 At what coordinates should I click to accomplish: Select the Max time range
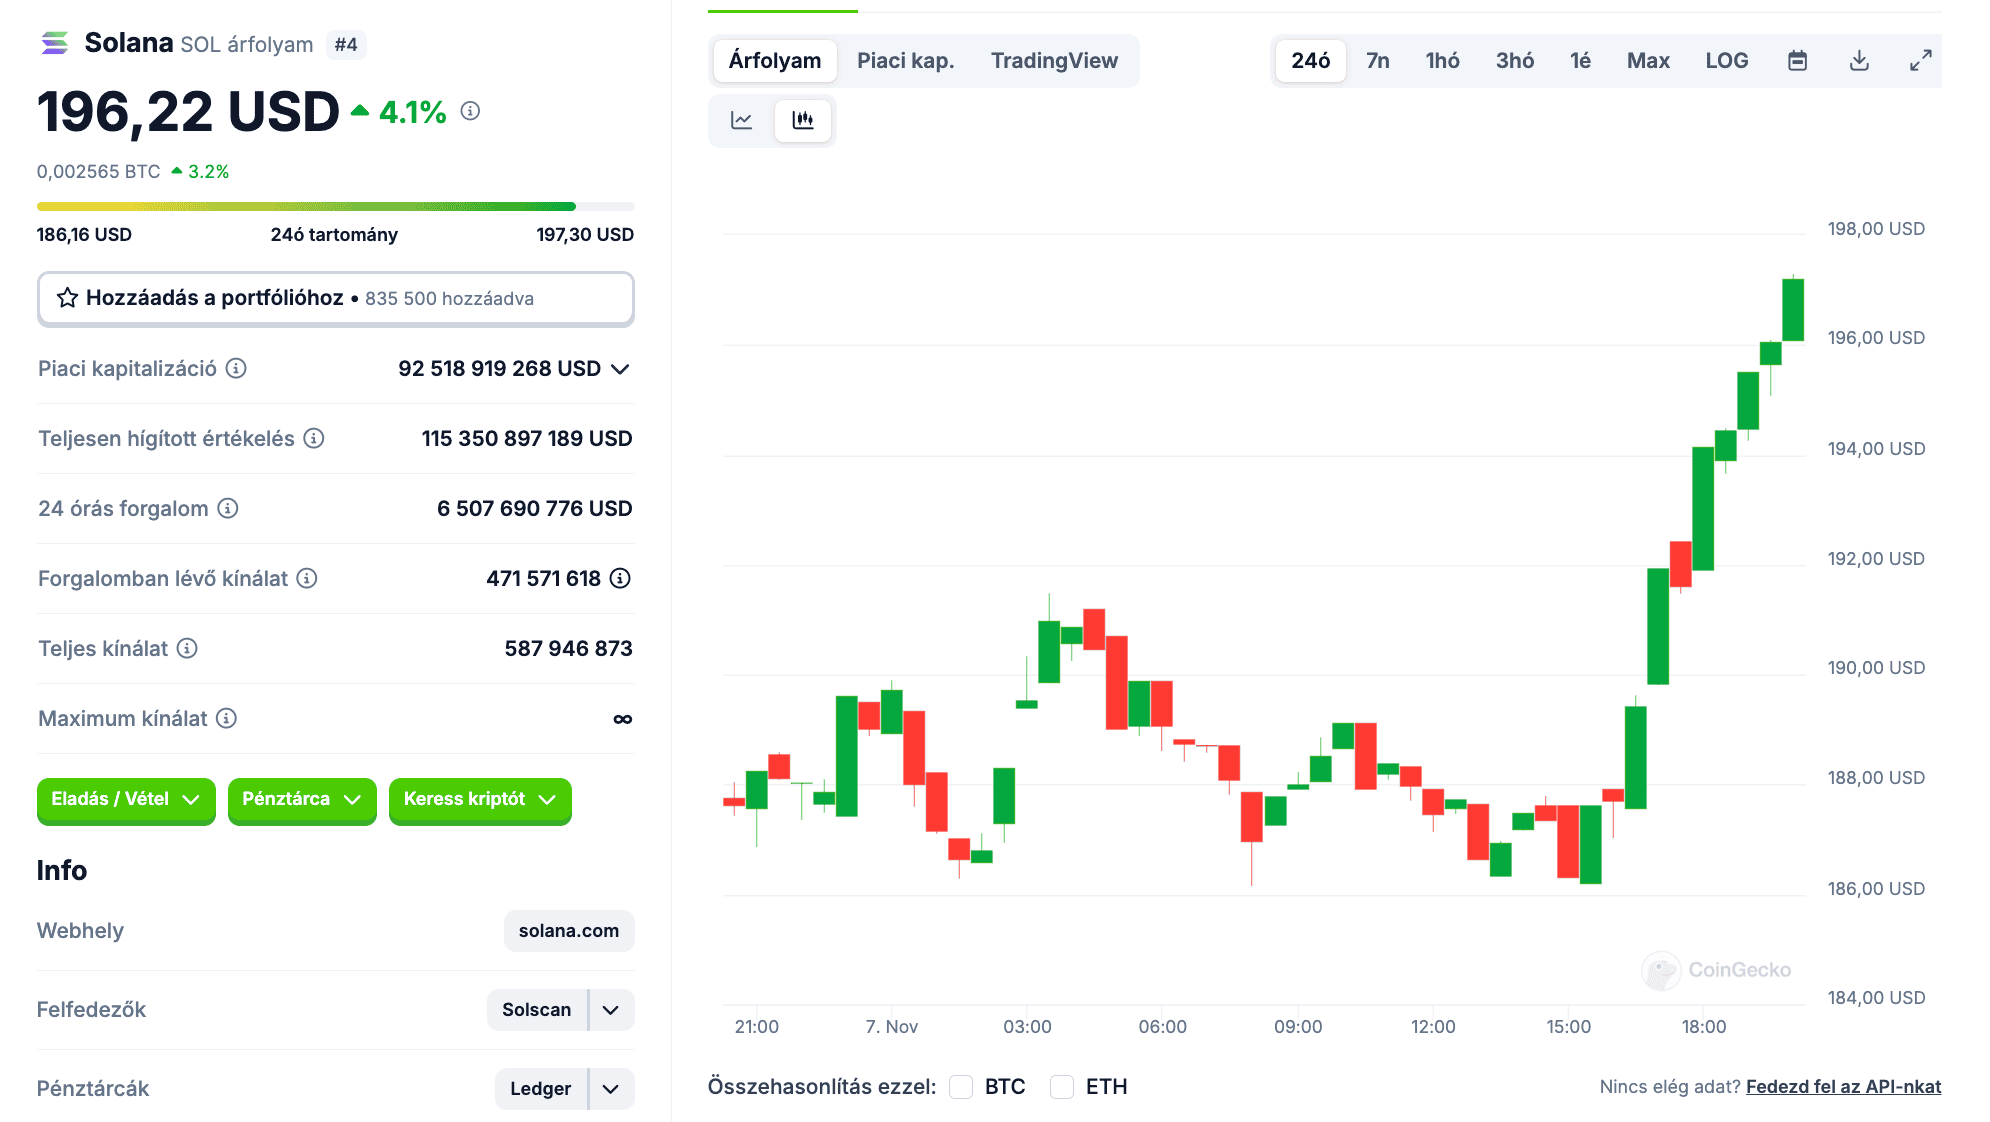(x=1648, y=61)
